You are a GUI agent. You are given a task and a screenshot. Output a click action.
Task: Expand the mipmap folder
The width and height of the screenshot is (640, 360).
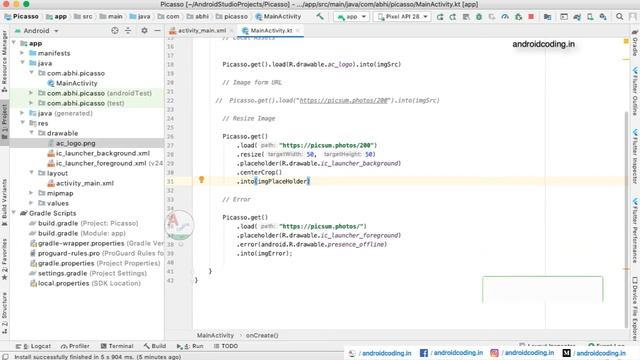[32, 193]
